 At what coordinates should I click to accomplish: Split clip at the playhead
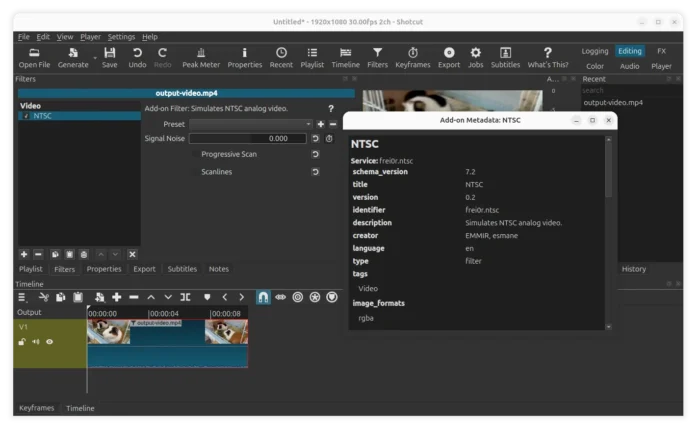185,297
